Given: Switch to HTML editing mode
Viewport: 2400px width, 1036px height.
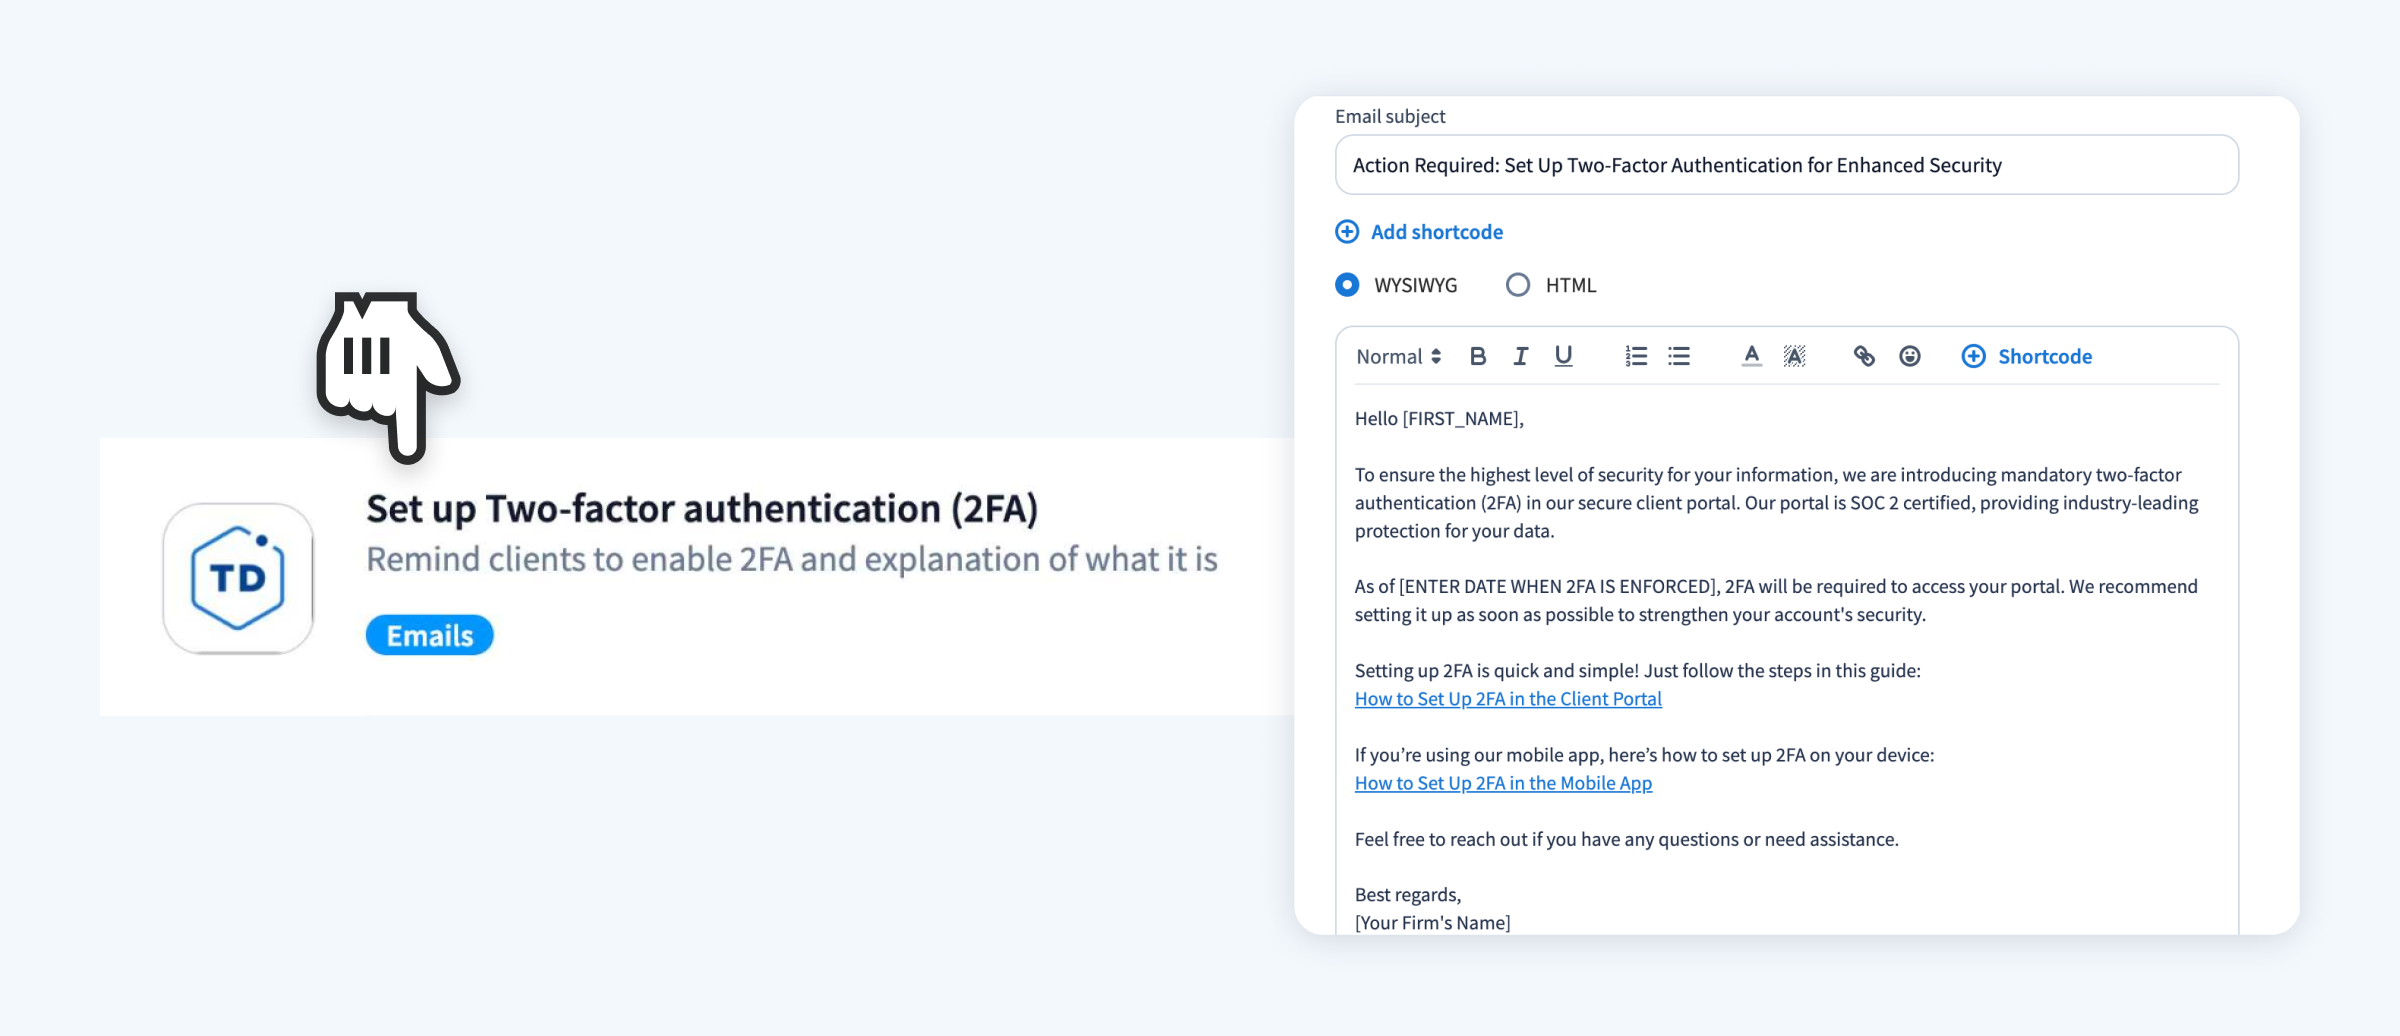Looking at the screenshot, I should (1519, 285).
